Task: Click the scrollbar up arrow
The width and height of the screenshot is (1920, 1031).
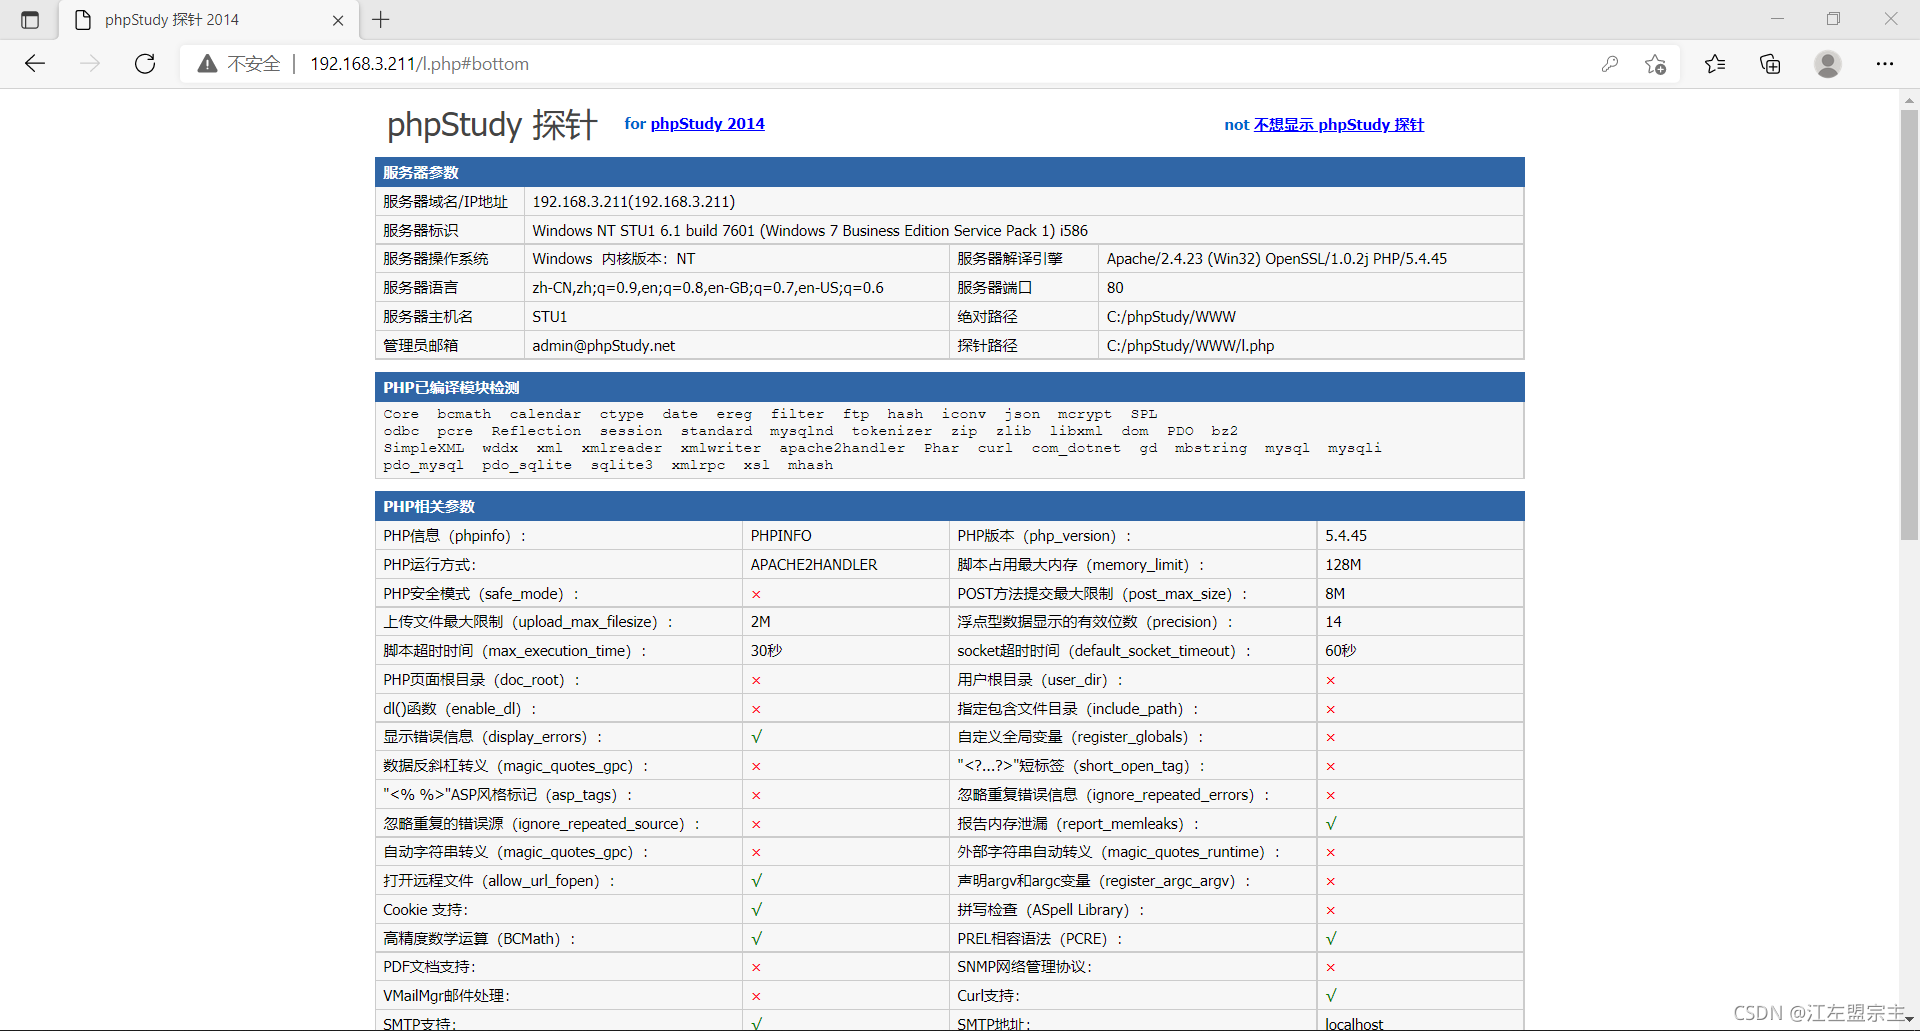Action: (1909, 99)
